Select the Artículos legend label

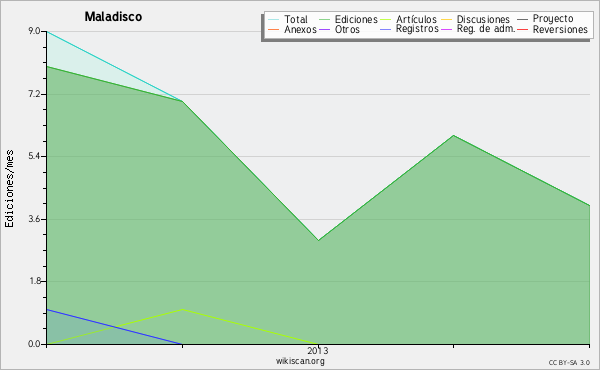(416, 19)
